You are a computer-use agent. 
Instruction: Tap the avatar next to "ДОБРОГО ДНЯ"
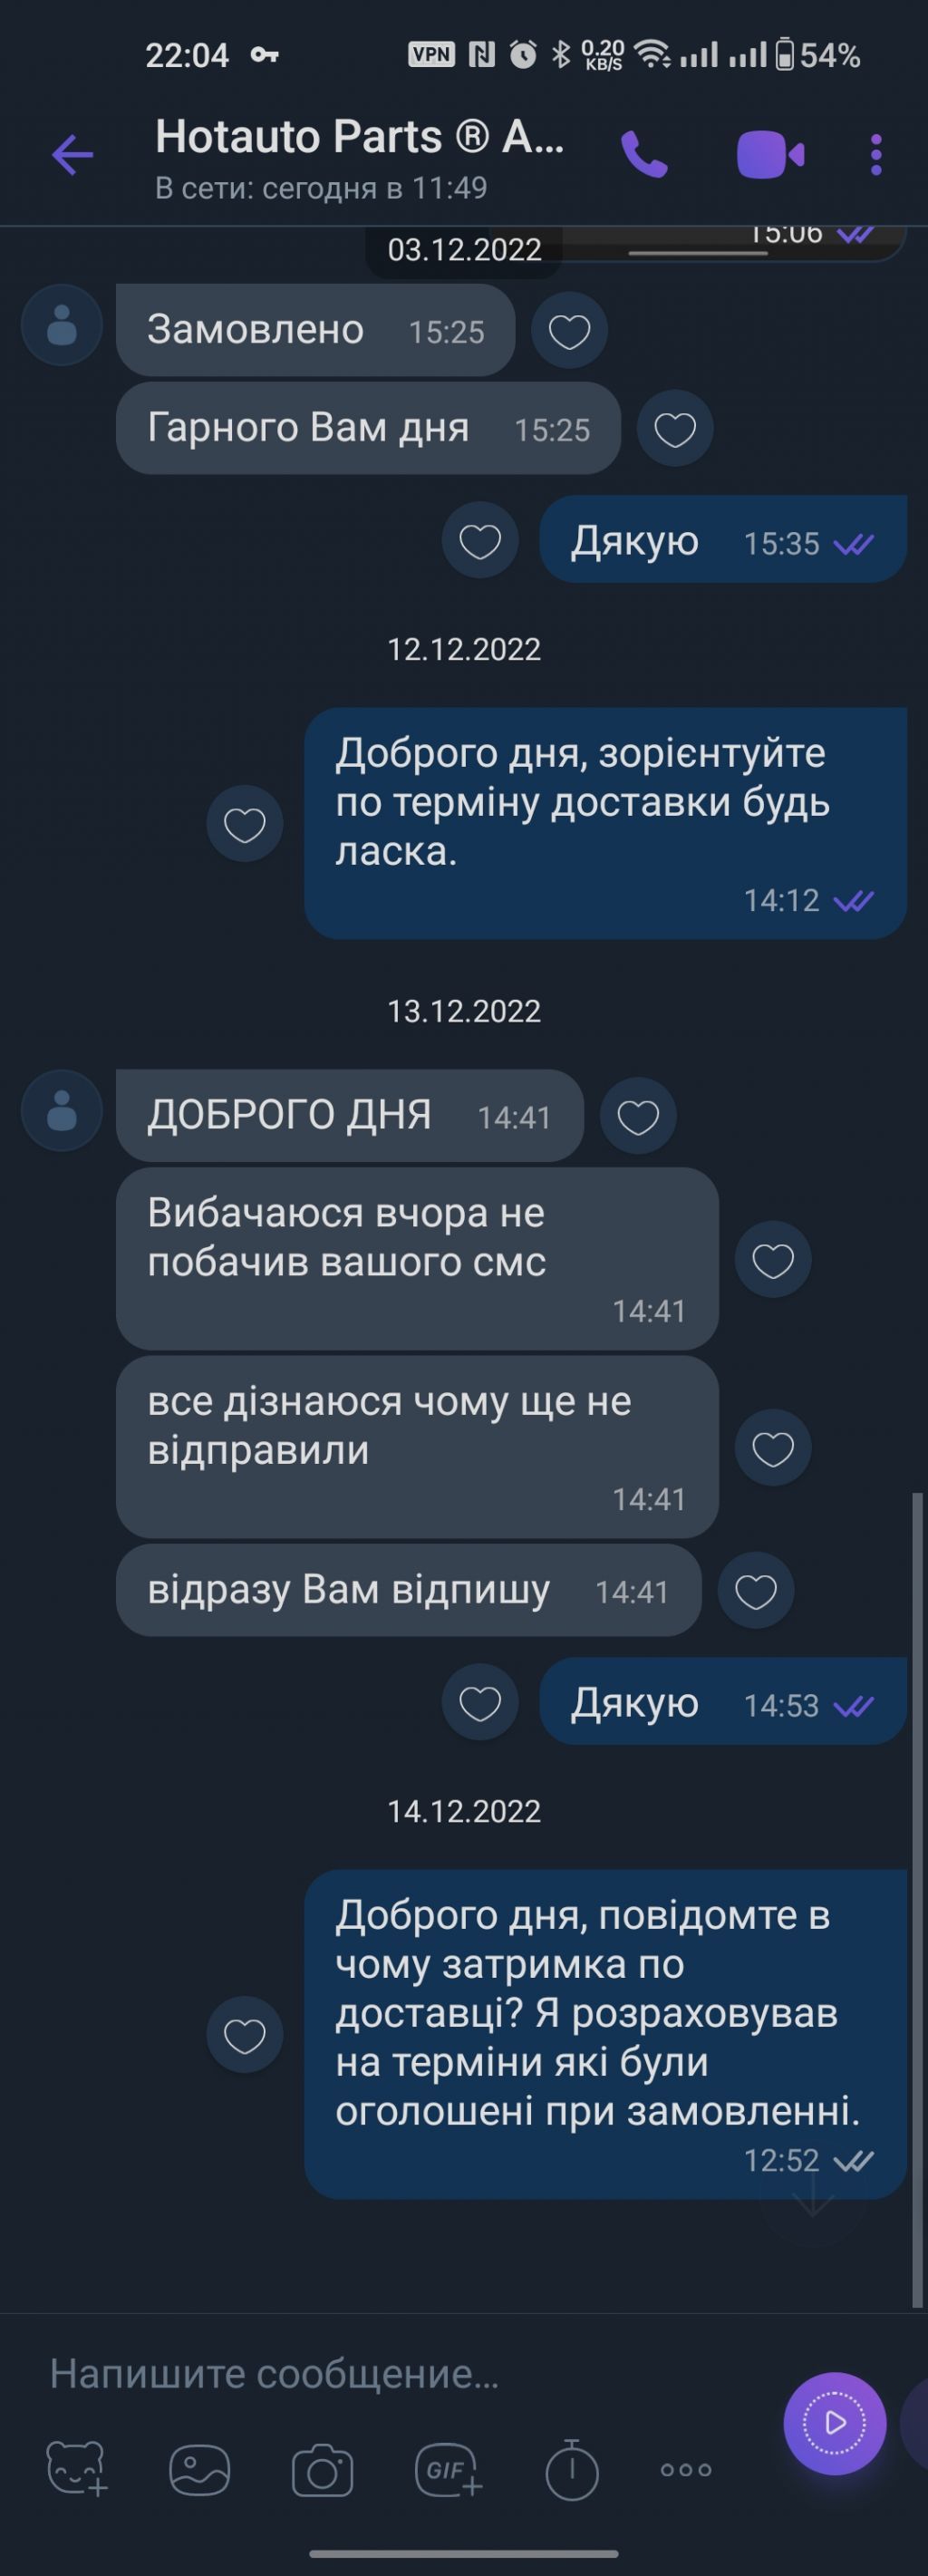62,1110
